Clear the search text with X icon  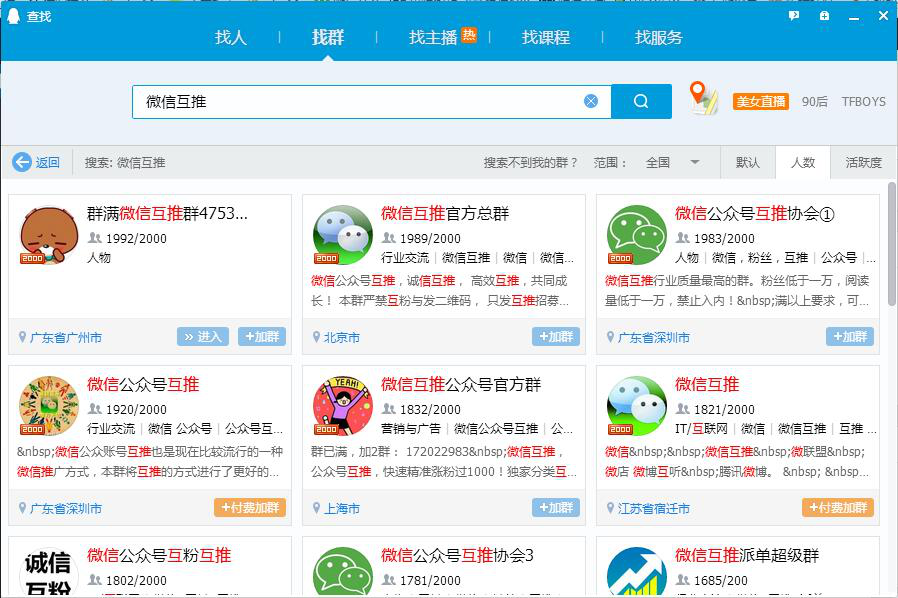[590, 101]
